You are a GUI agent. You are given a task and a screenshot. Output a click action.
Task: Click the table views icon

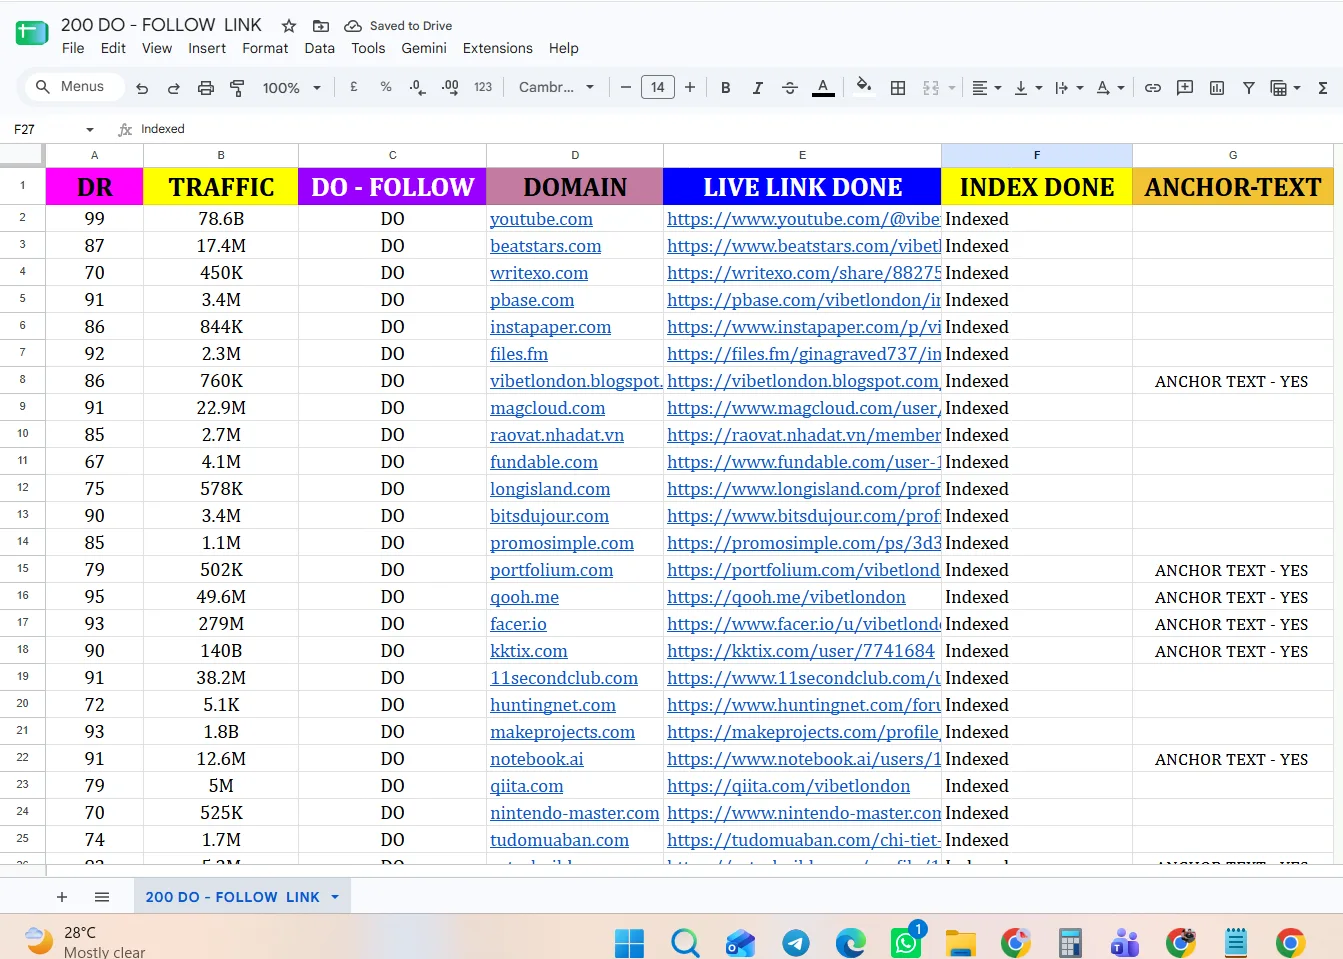point(1278,88)
